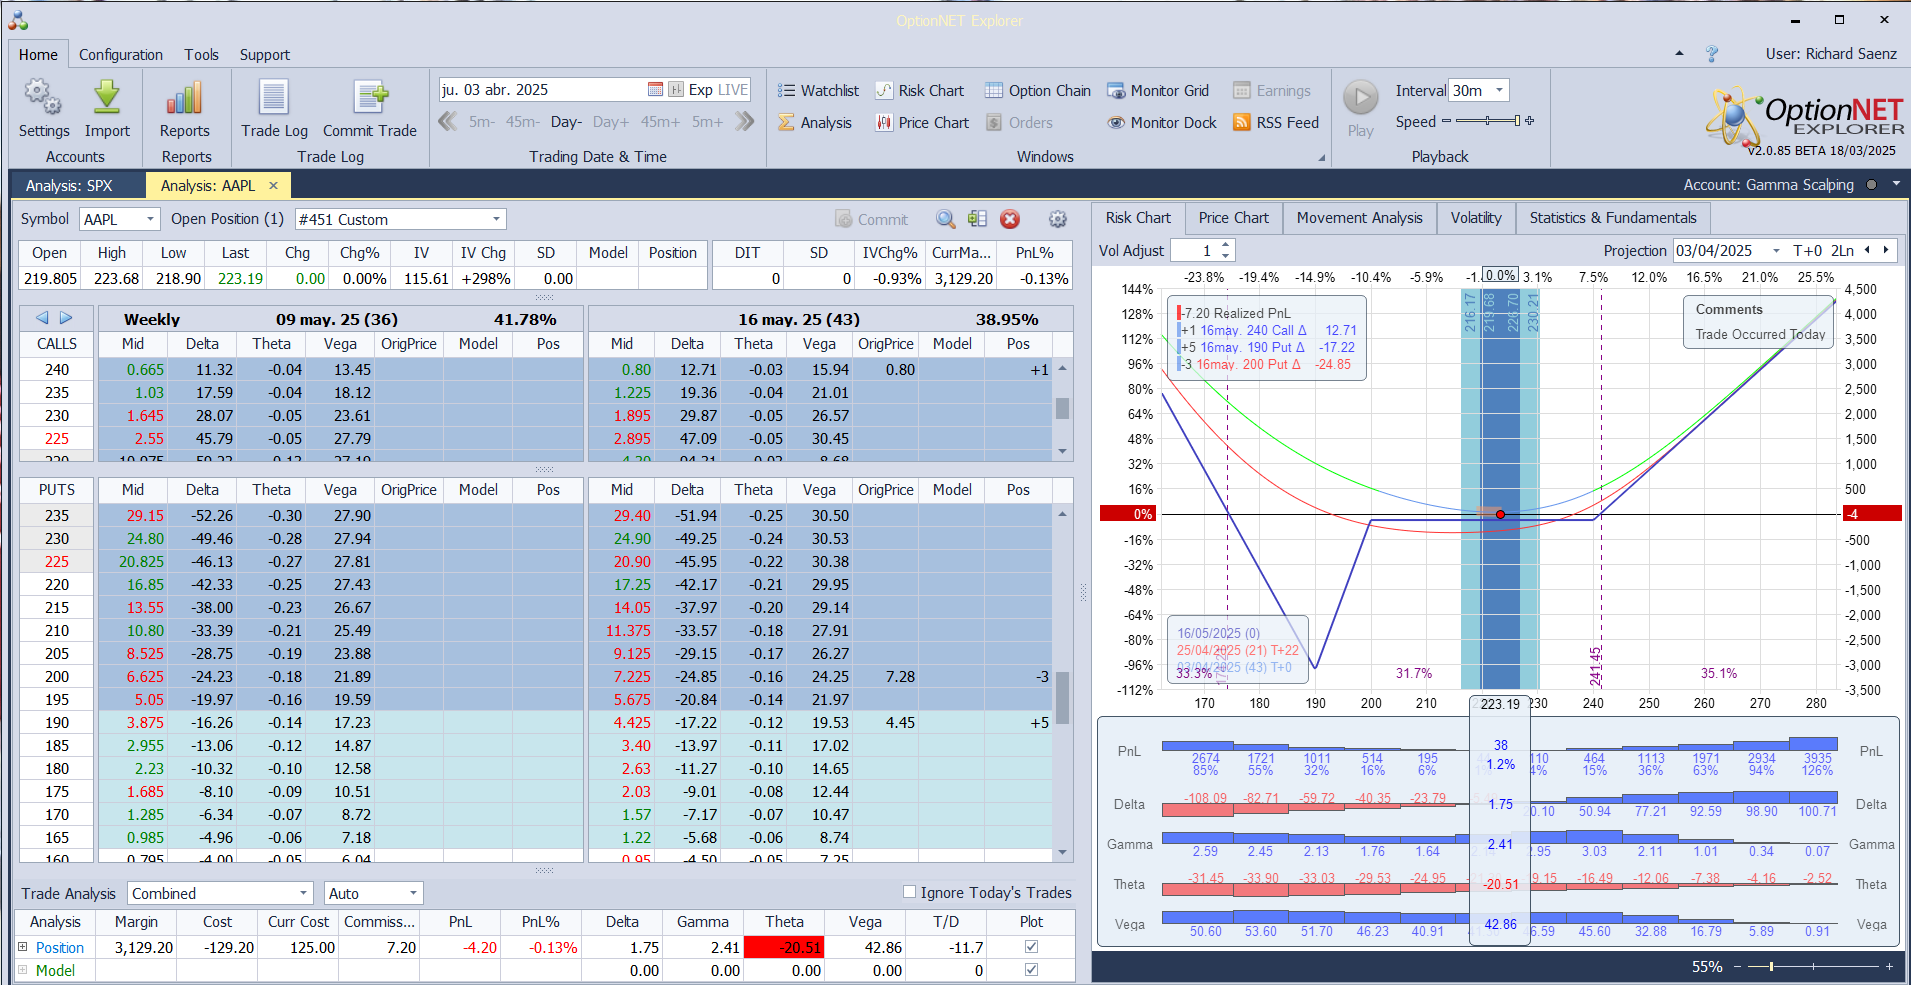Click the Commit Trade icon in ribbon
The image size is (1911, 985).
tap(370, 97)
